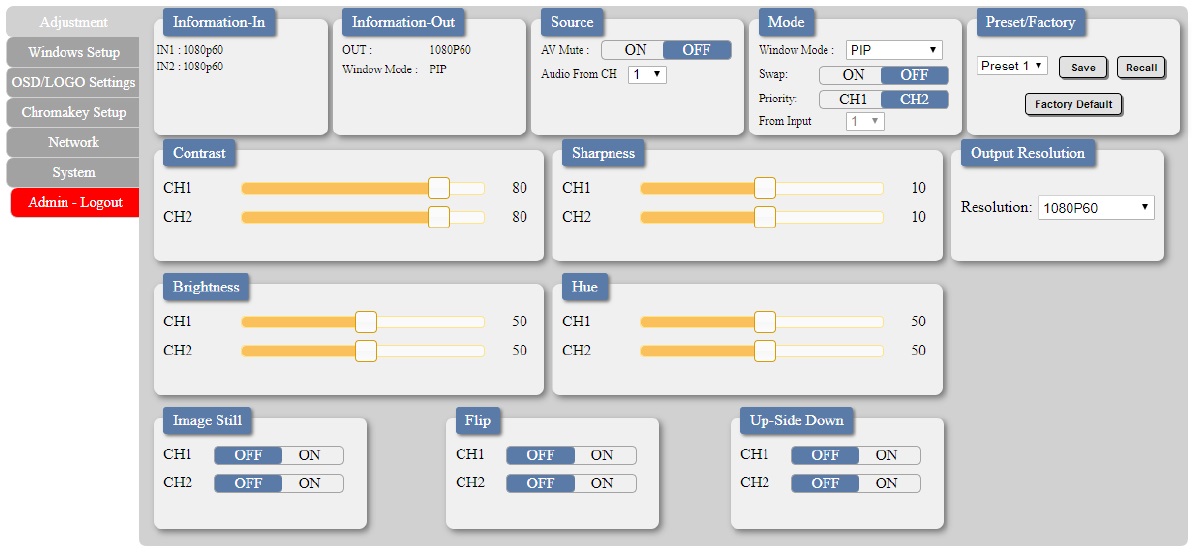This screenshot has height=554, width=1195.
Task: Open the System tab
Action: click(x=74, y=172)
